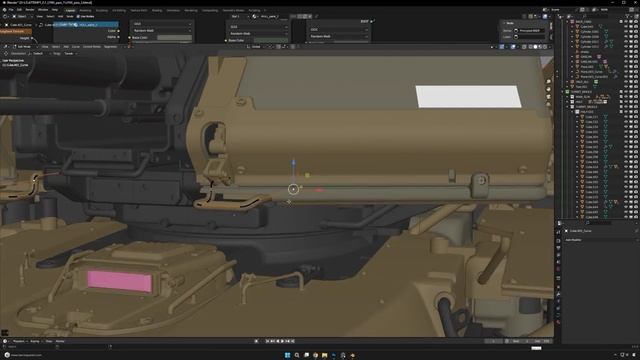Toggle perspective/orthographic view icon
This screenshot has height=360, width=640.
(549, 104)
